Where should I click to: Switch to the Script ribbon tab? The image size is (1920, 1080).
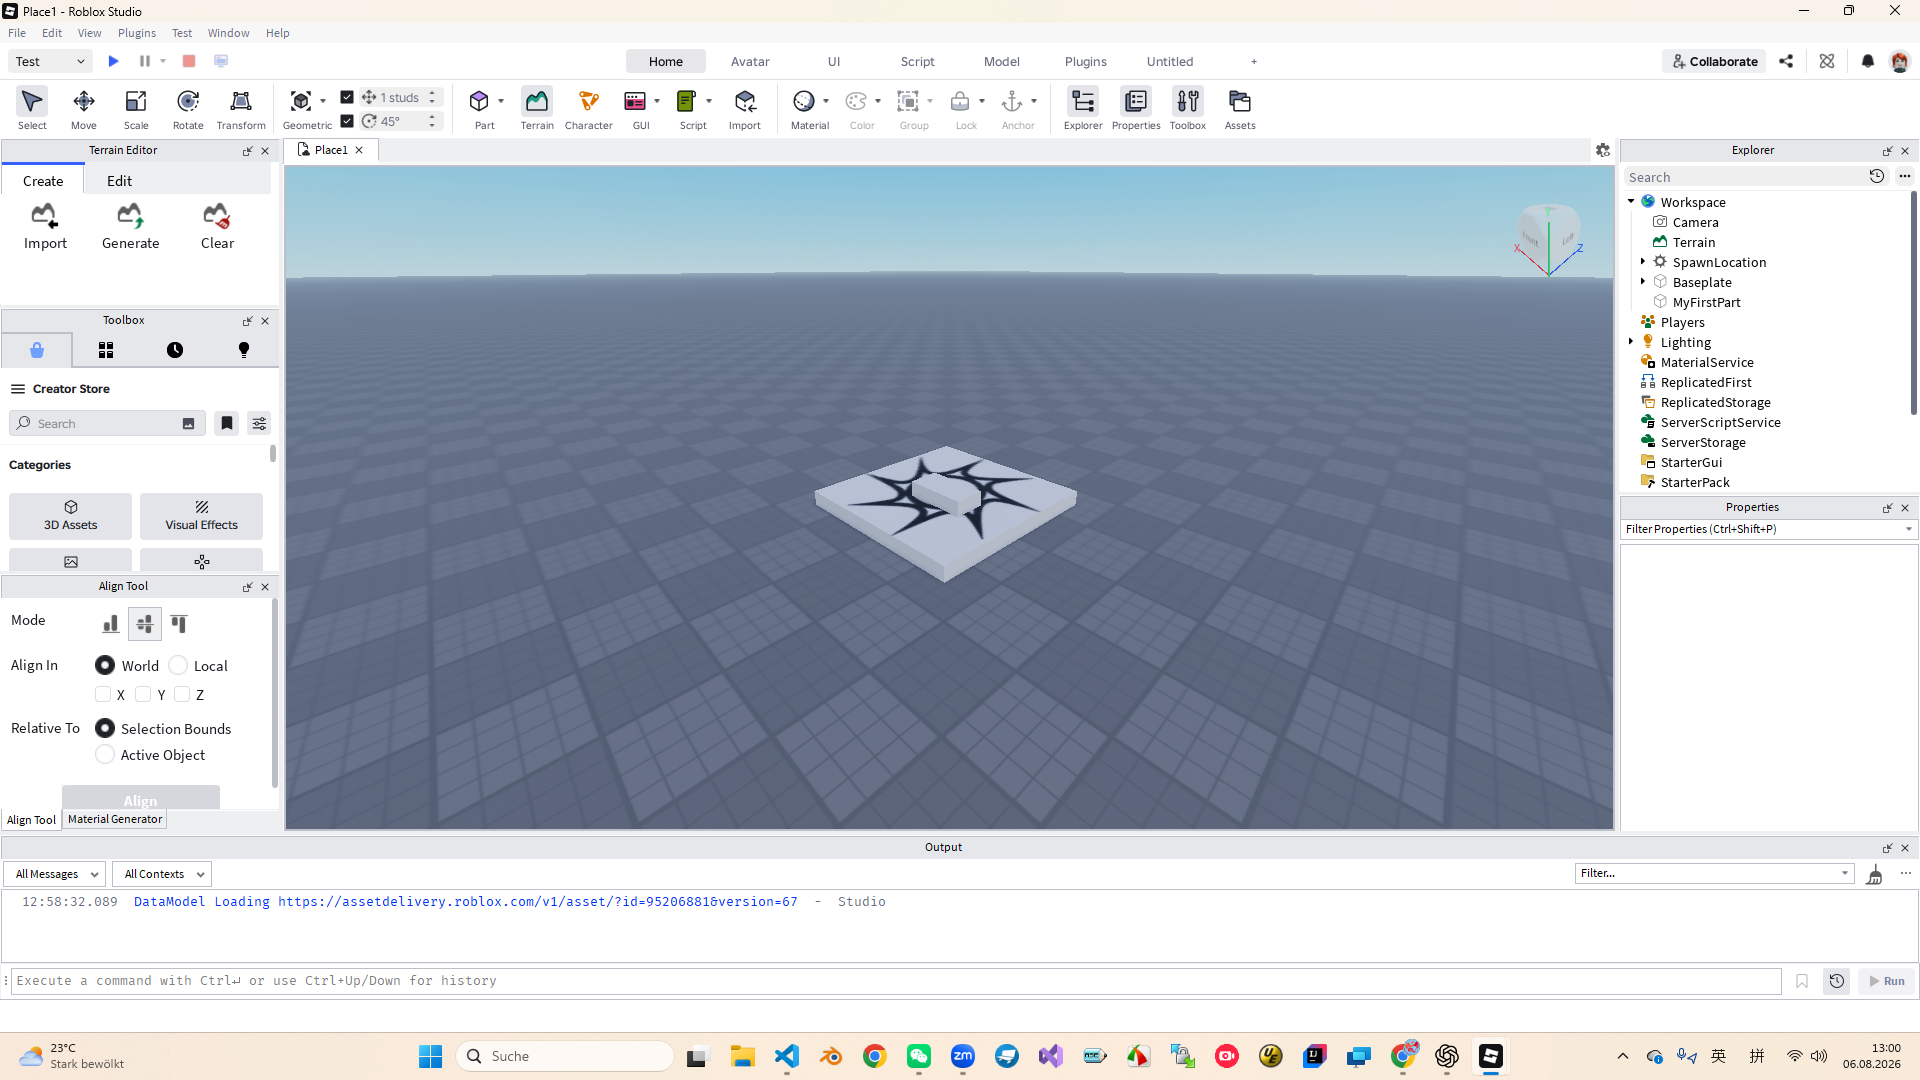(x=917, y=61)
